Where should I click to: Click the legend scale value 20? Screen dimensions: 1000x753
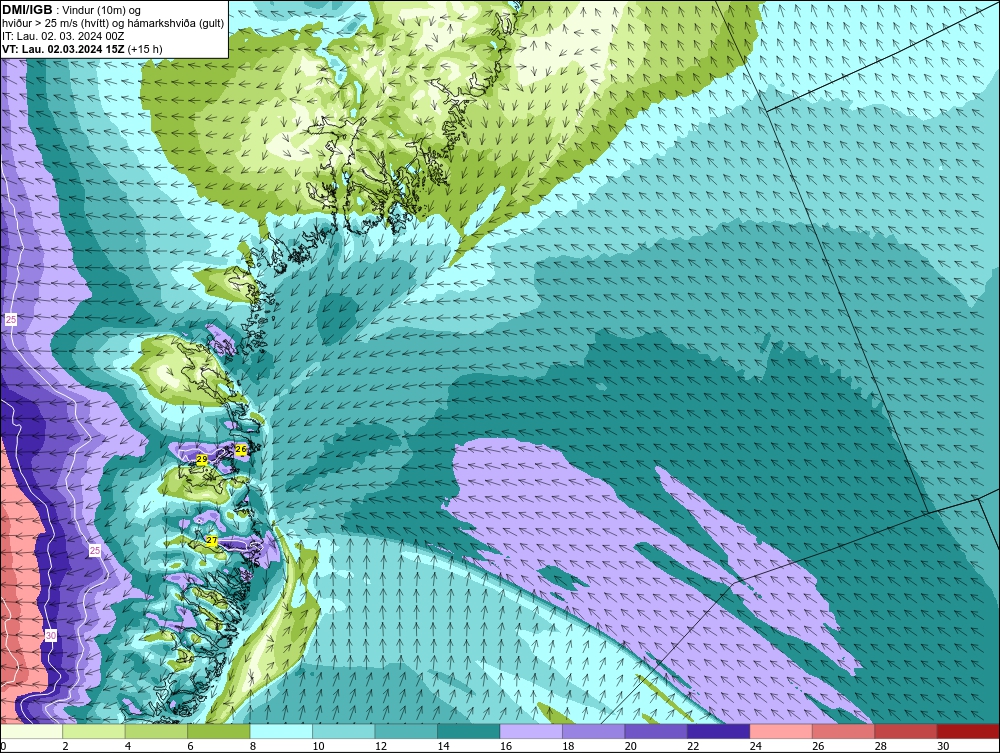631,746
